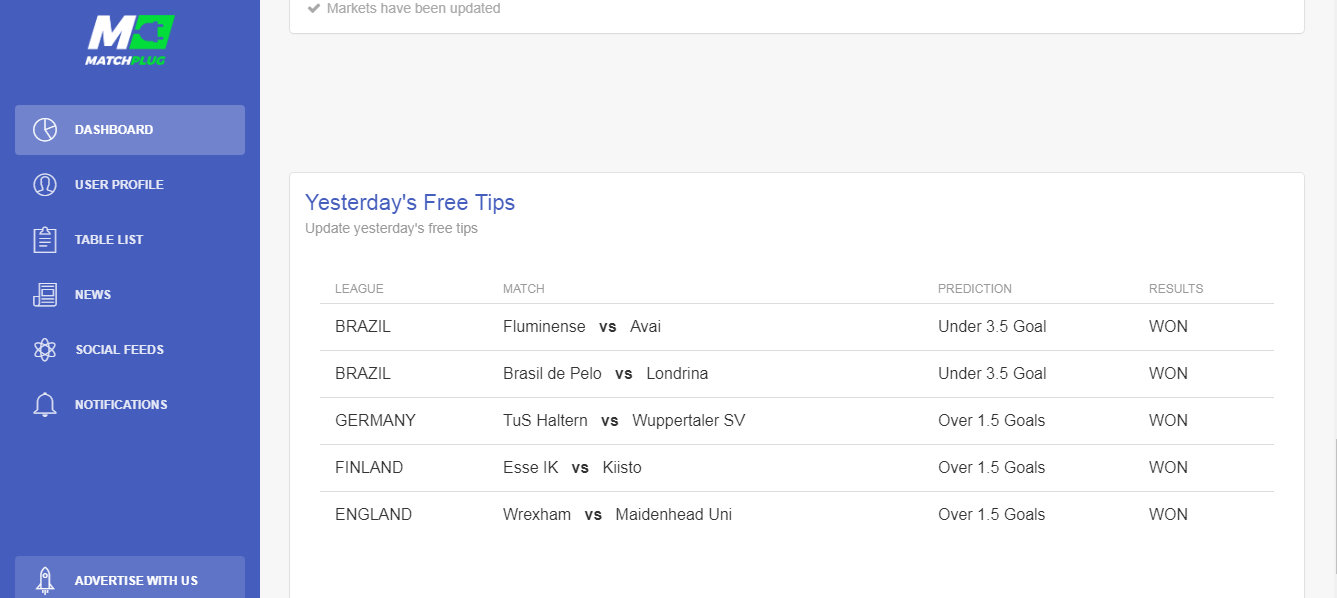1337x598 pixels.
Task: Click the Social Feeds atom icon
Action: click(45, 350)
